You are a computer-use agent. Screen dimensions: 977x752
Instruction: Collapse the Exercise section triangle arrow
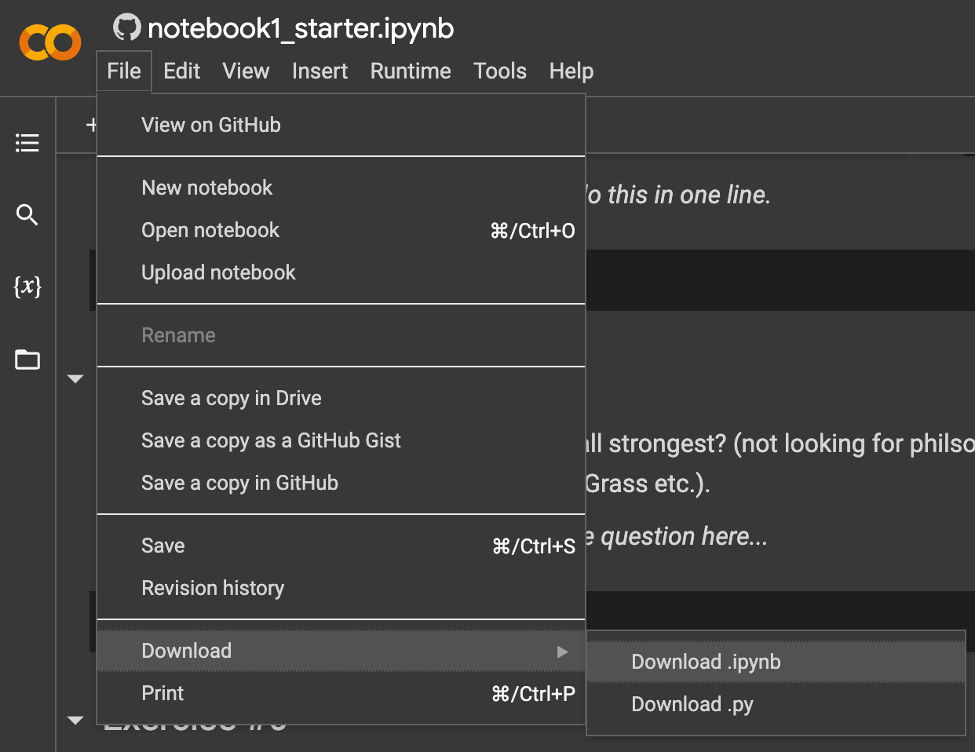click(x=75, y=720)
